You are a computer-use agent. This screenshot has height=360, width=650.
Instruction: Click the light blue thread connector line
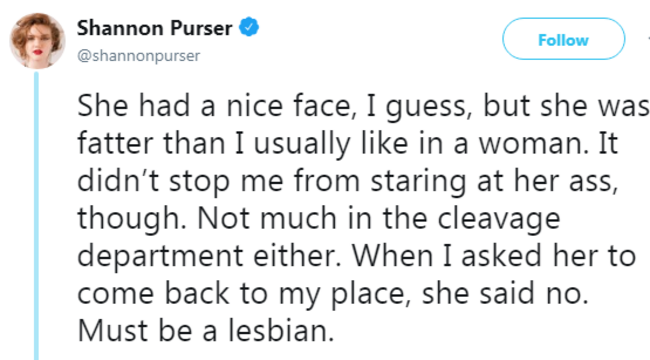(x=36, y=216)
